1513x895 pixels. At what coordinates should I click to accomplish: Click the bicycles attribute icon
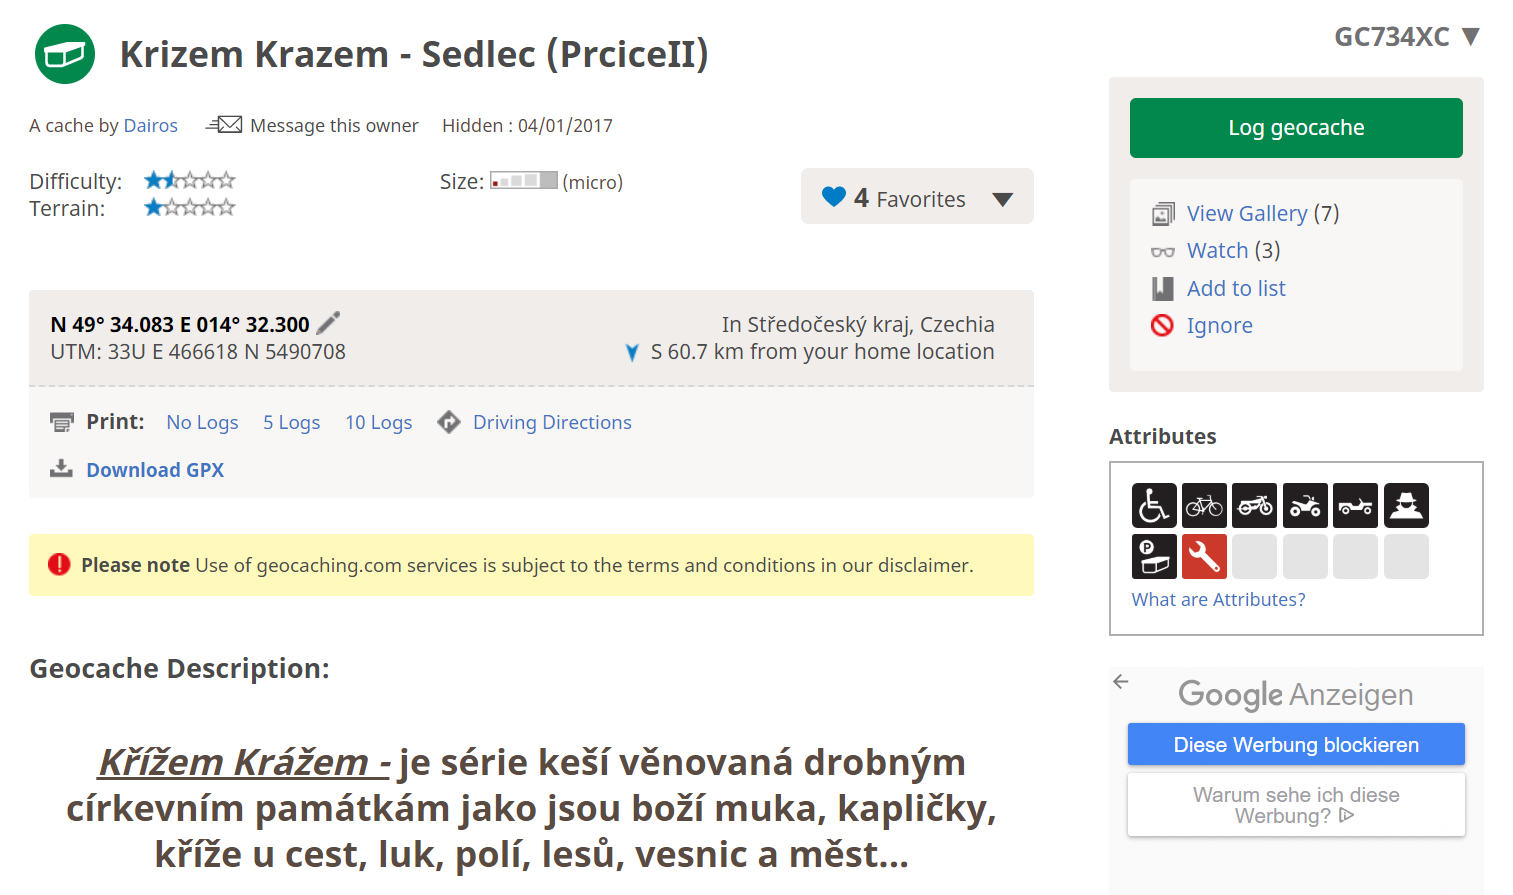[1204, 505]
